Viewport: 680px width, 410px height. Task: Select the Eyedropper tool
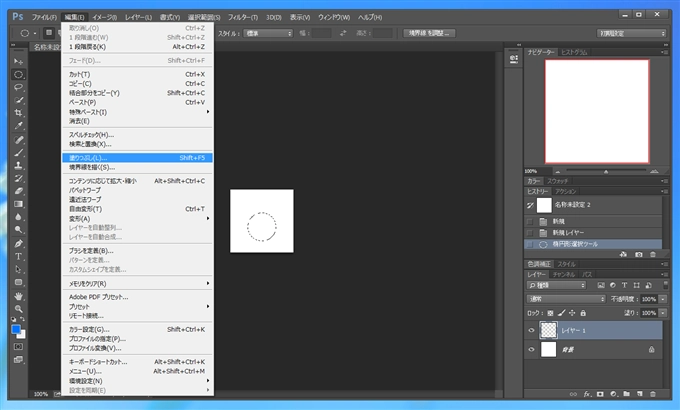pyautogui.click(x=18, y=126)
